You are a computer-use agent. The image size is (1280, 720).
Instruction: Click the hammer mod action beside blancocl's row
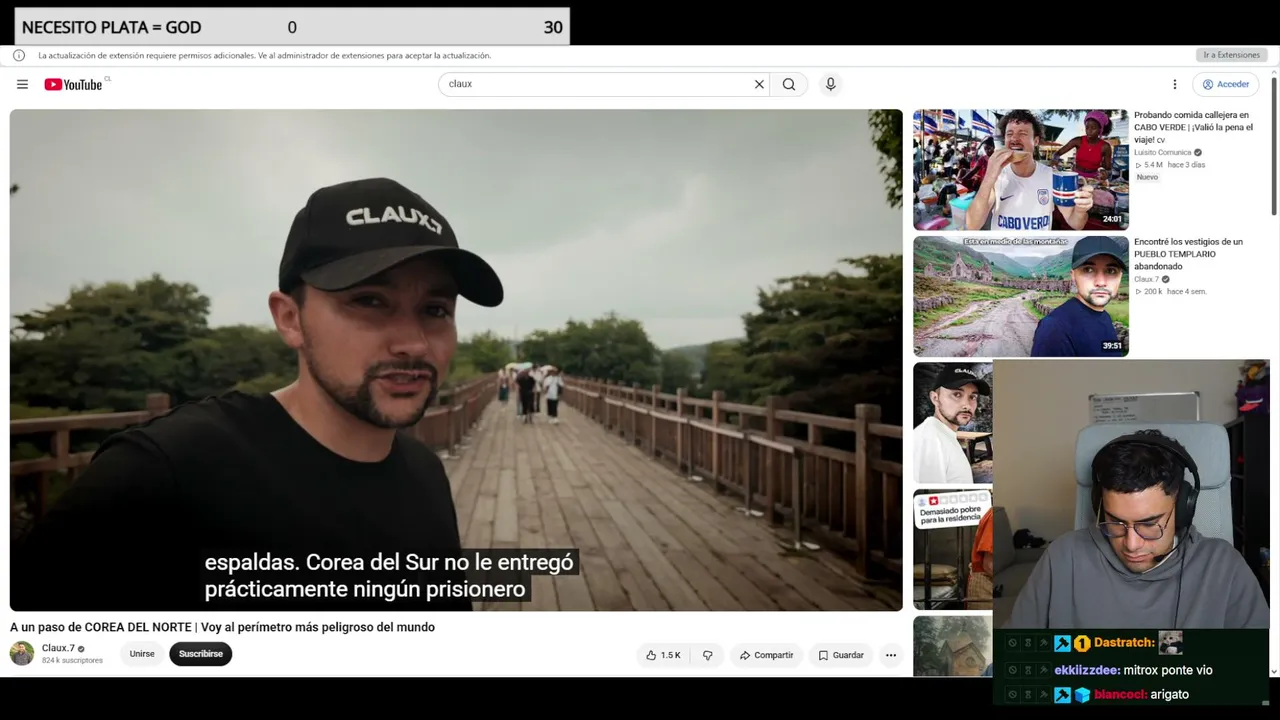click(x=1044, y=695)
